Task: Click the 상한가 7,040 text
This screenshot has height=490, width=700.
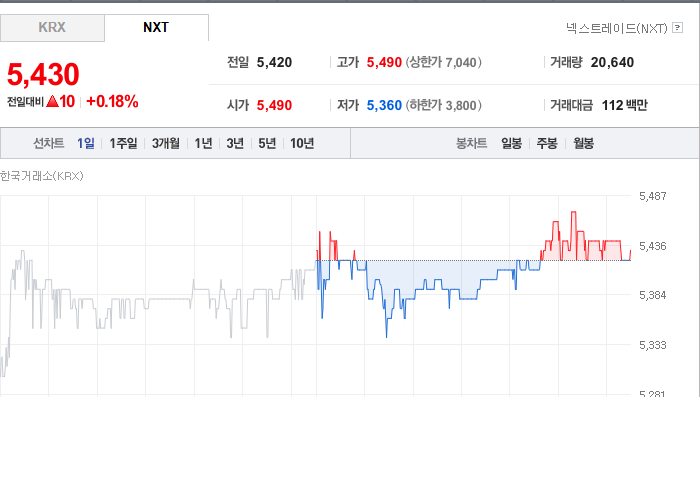Action: pyautogui.click(x=443, y=62)
